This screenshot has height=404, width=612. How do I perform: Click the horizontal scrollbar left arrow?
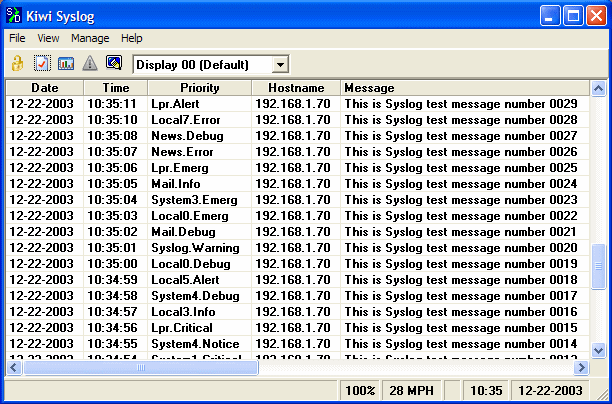pos(14,367)
